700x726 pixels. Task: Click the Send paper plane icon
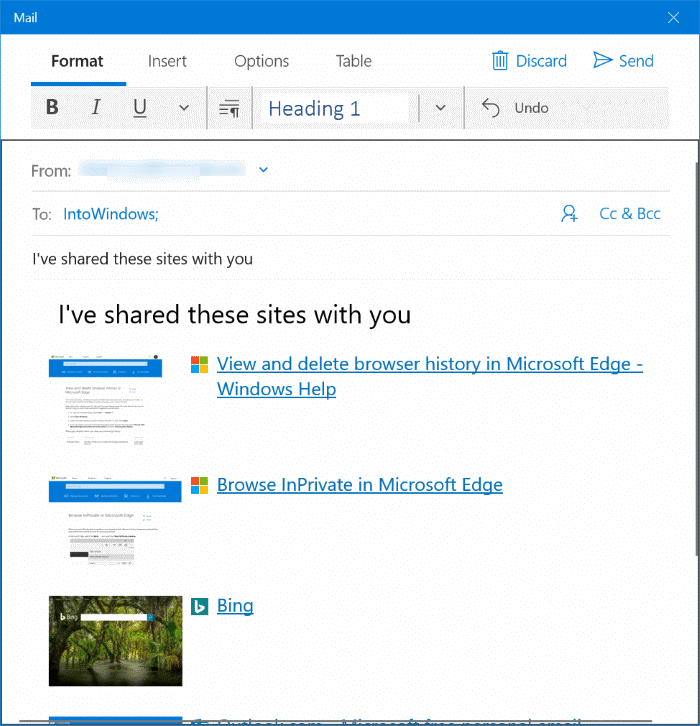pos(603,60)
